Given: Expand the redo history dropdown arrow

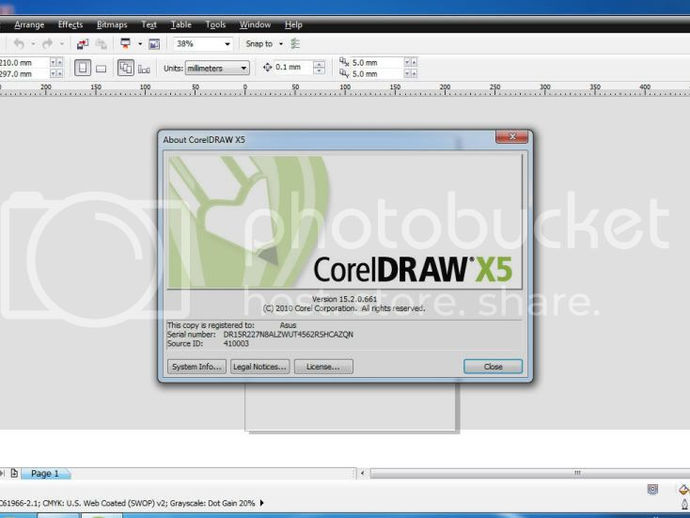Looking at the screenshot, I should pyautogui.click(x=62, y=44).
